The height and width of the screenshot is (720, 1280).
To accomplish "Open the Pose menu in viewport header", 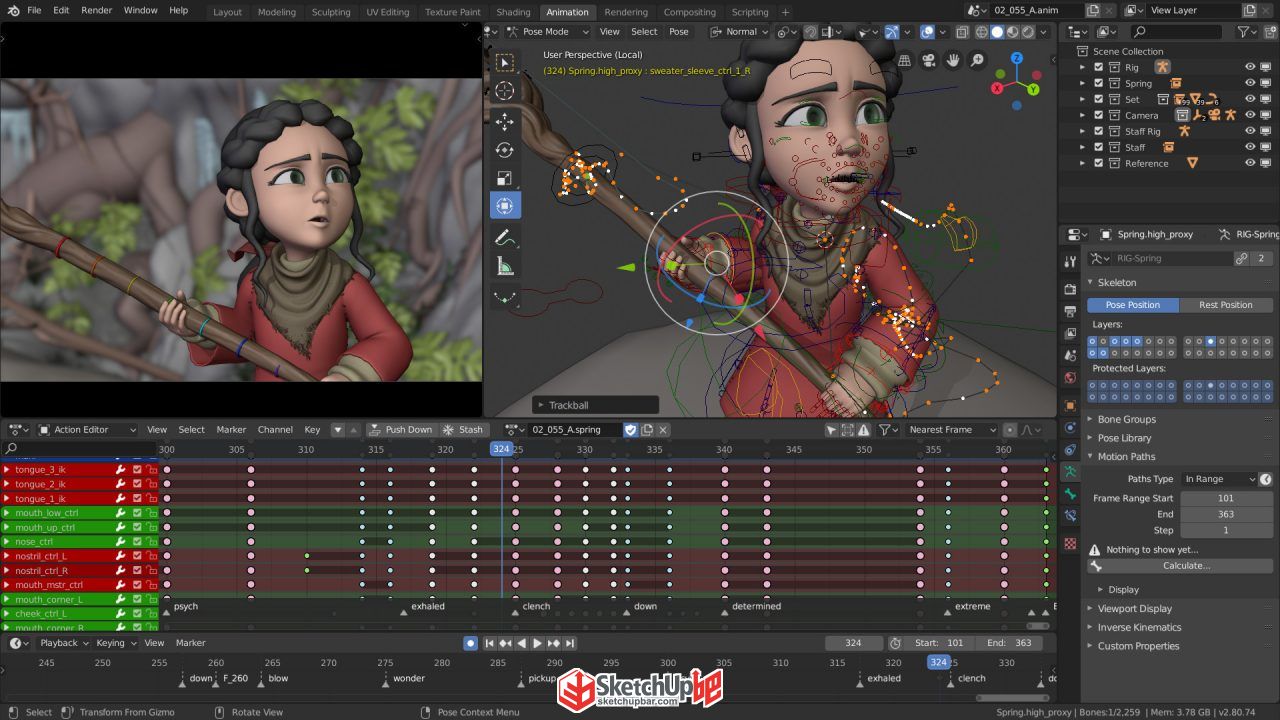I will [679, 32].
